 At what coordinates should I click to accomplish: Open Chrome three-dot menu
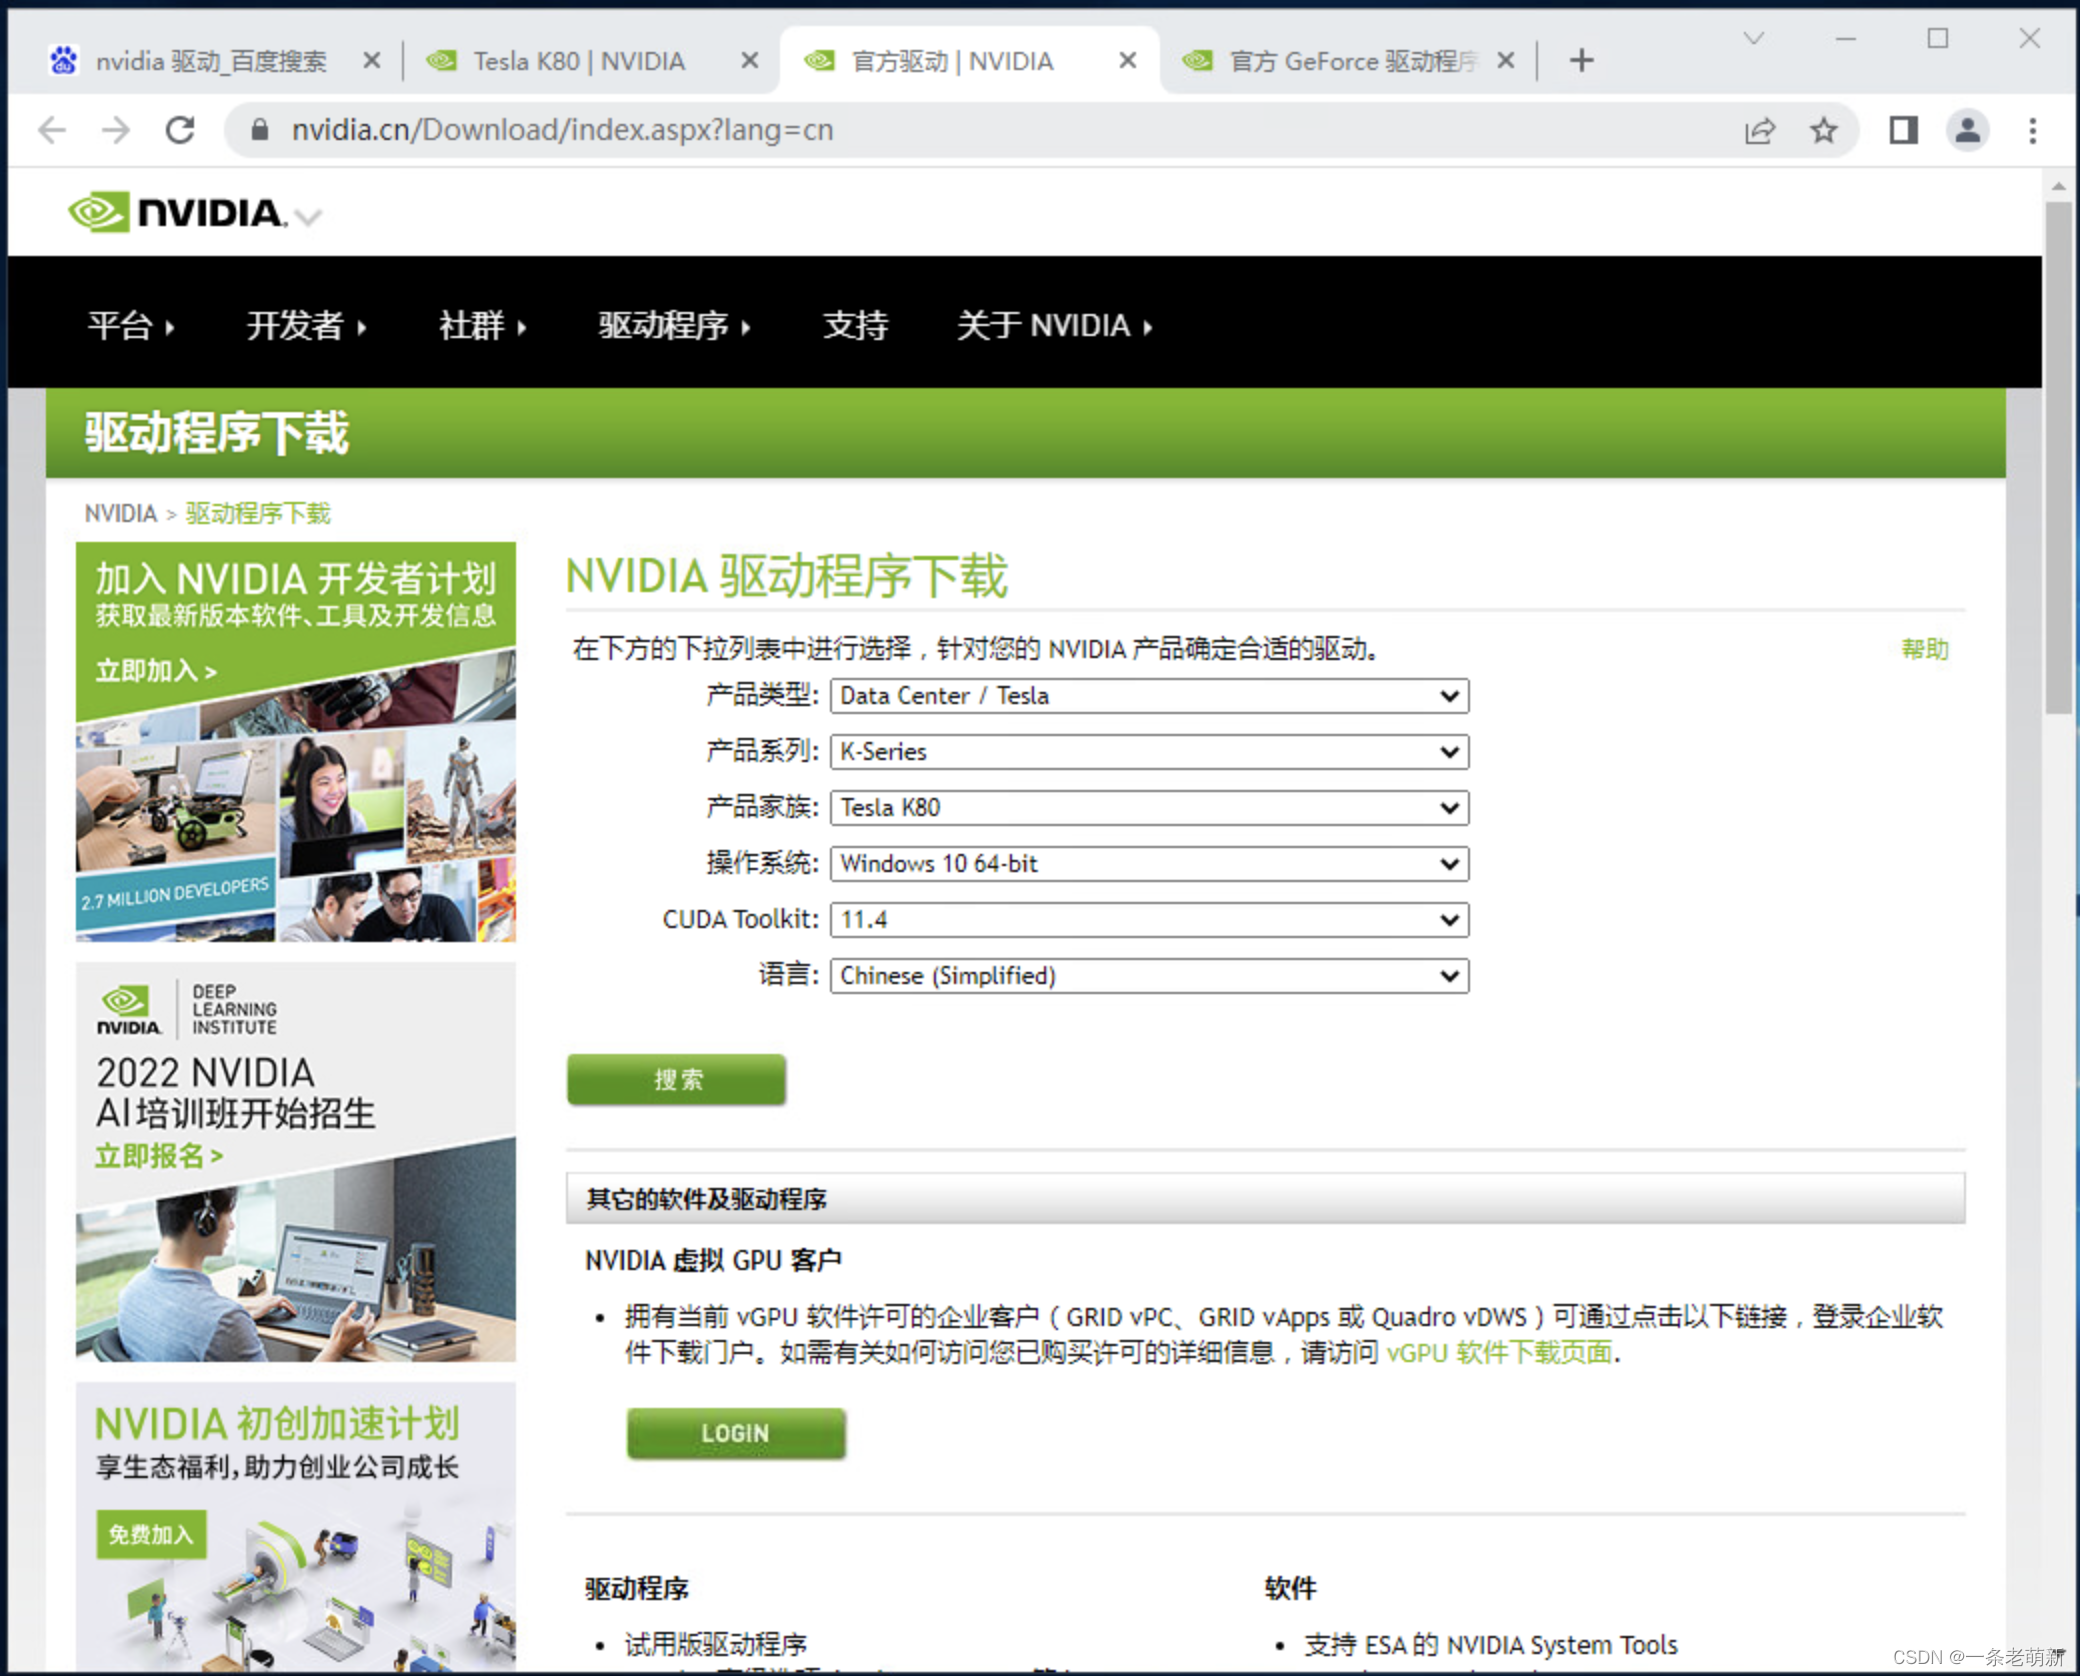[x=2032, y=130]
